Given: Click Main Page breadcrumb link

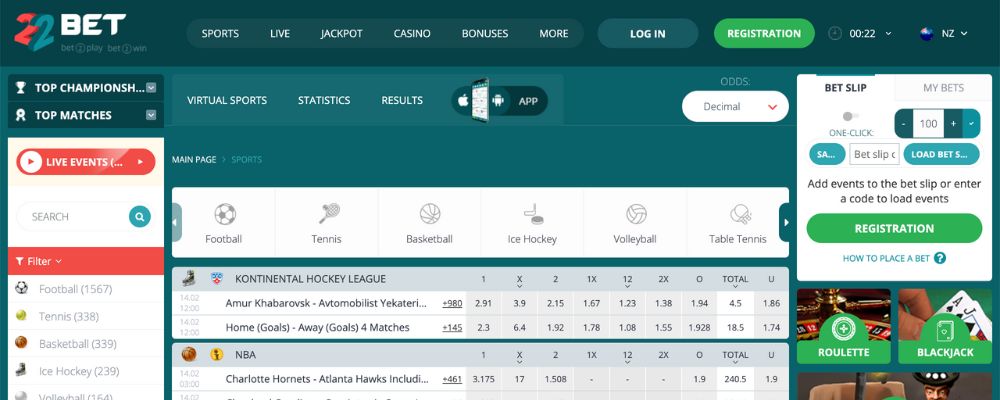Looking at the screenshot, I should click(x=194, y=159).
